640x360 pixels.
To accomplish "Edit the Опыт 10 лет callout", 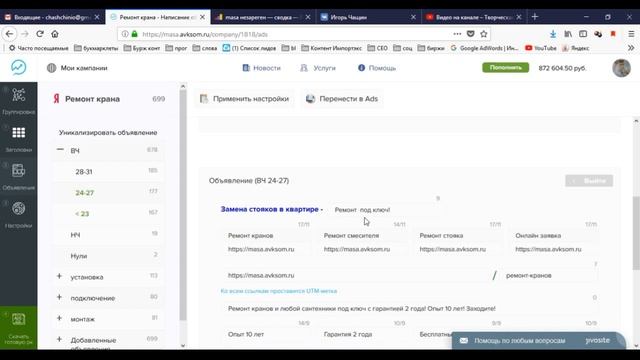I will pyautogui.click(x=266, y=334).
